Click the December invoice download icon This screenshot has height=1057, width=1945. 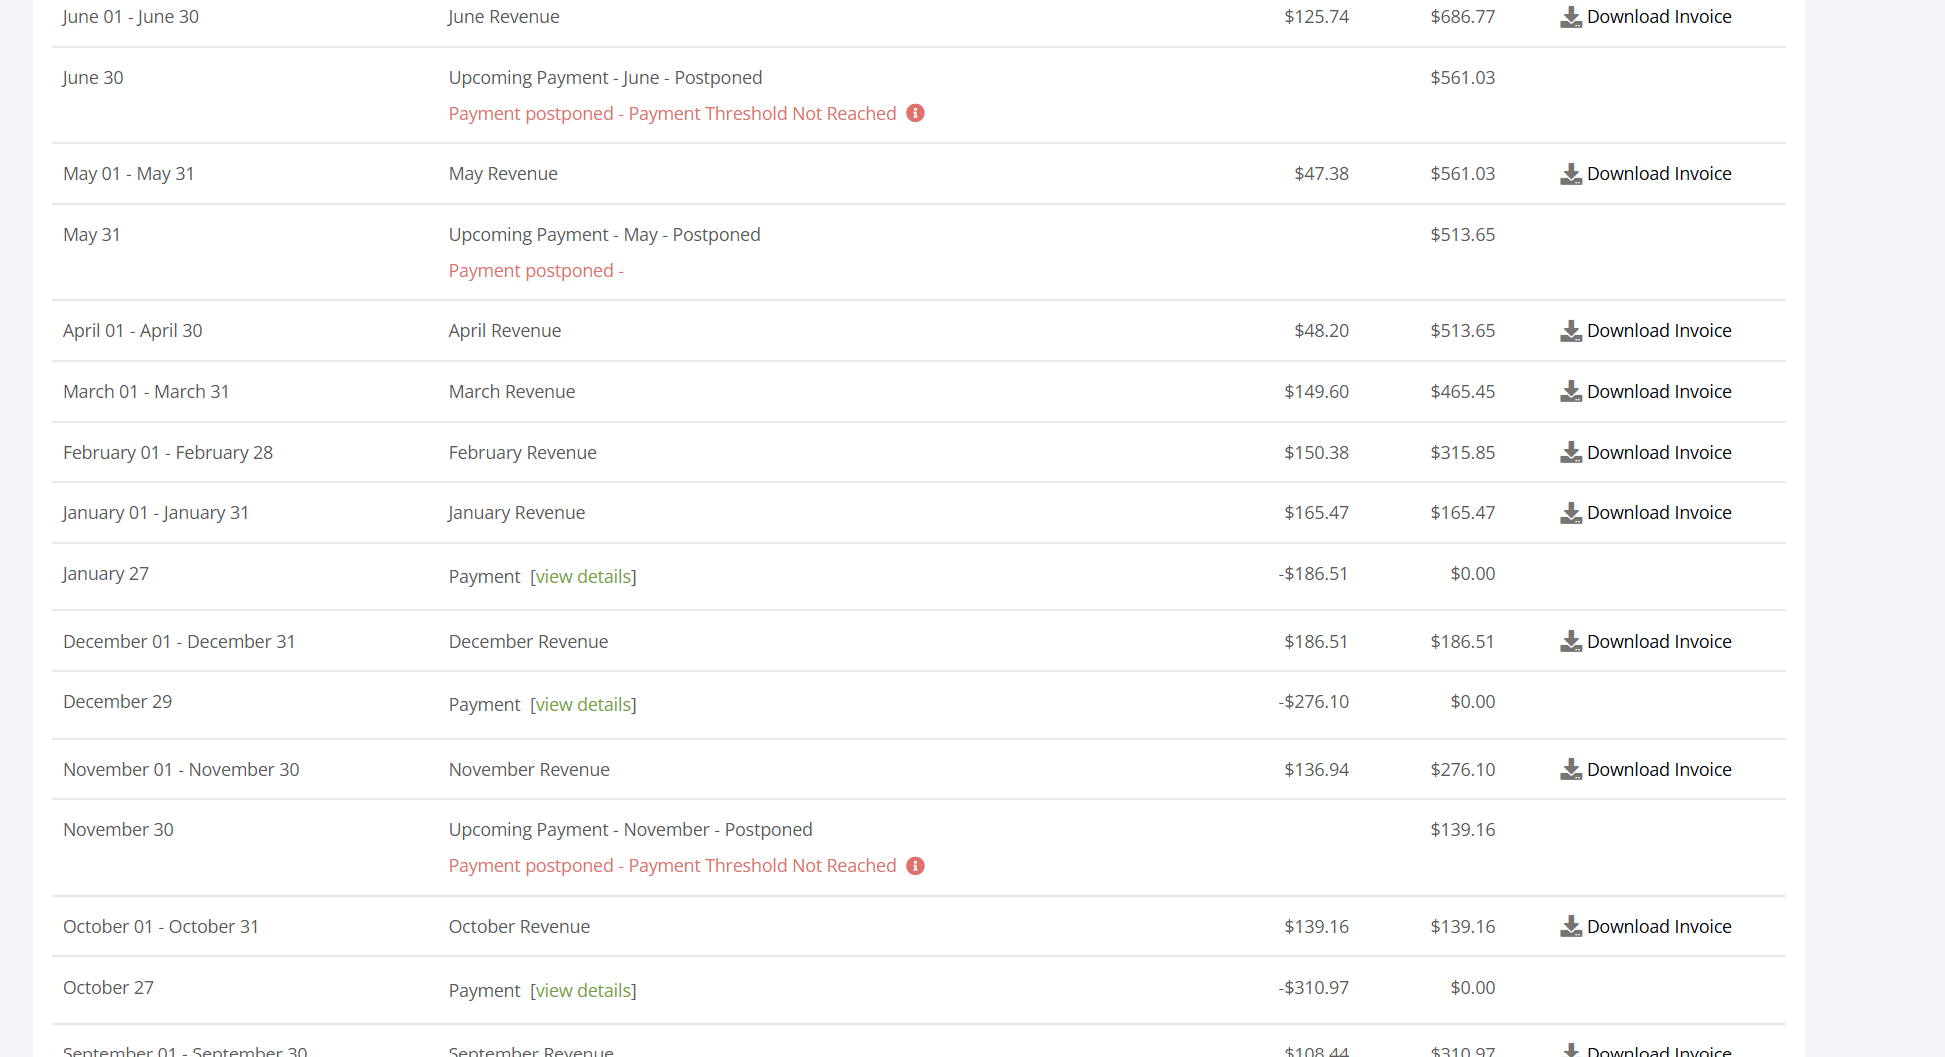coord(1571,642)
